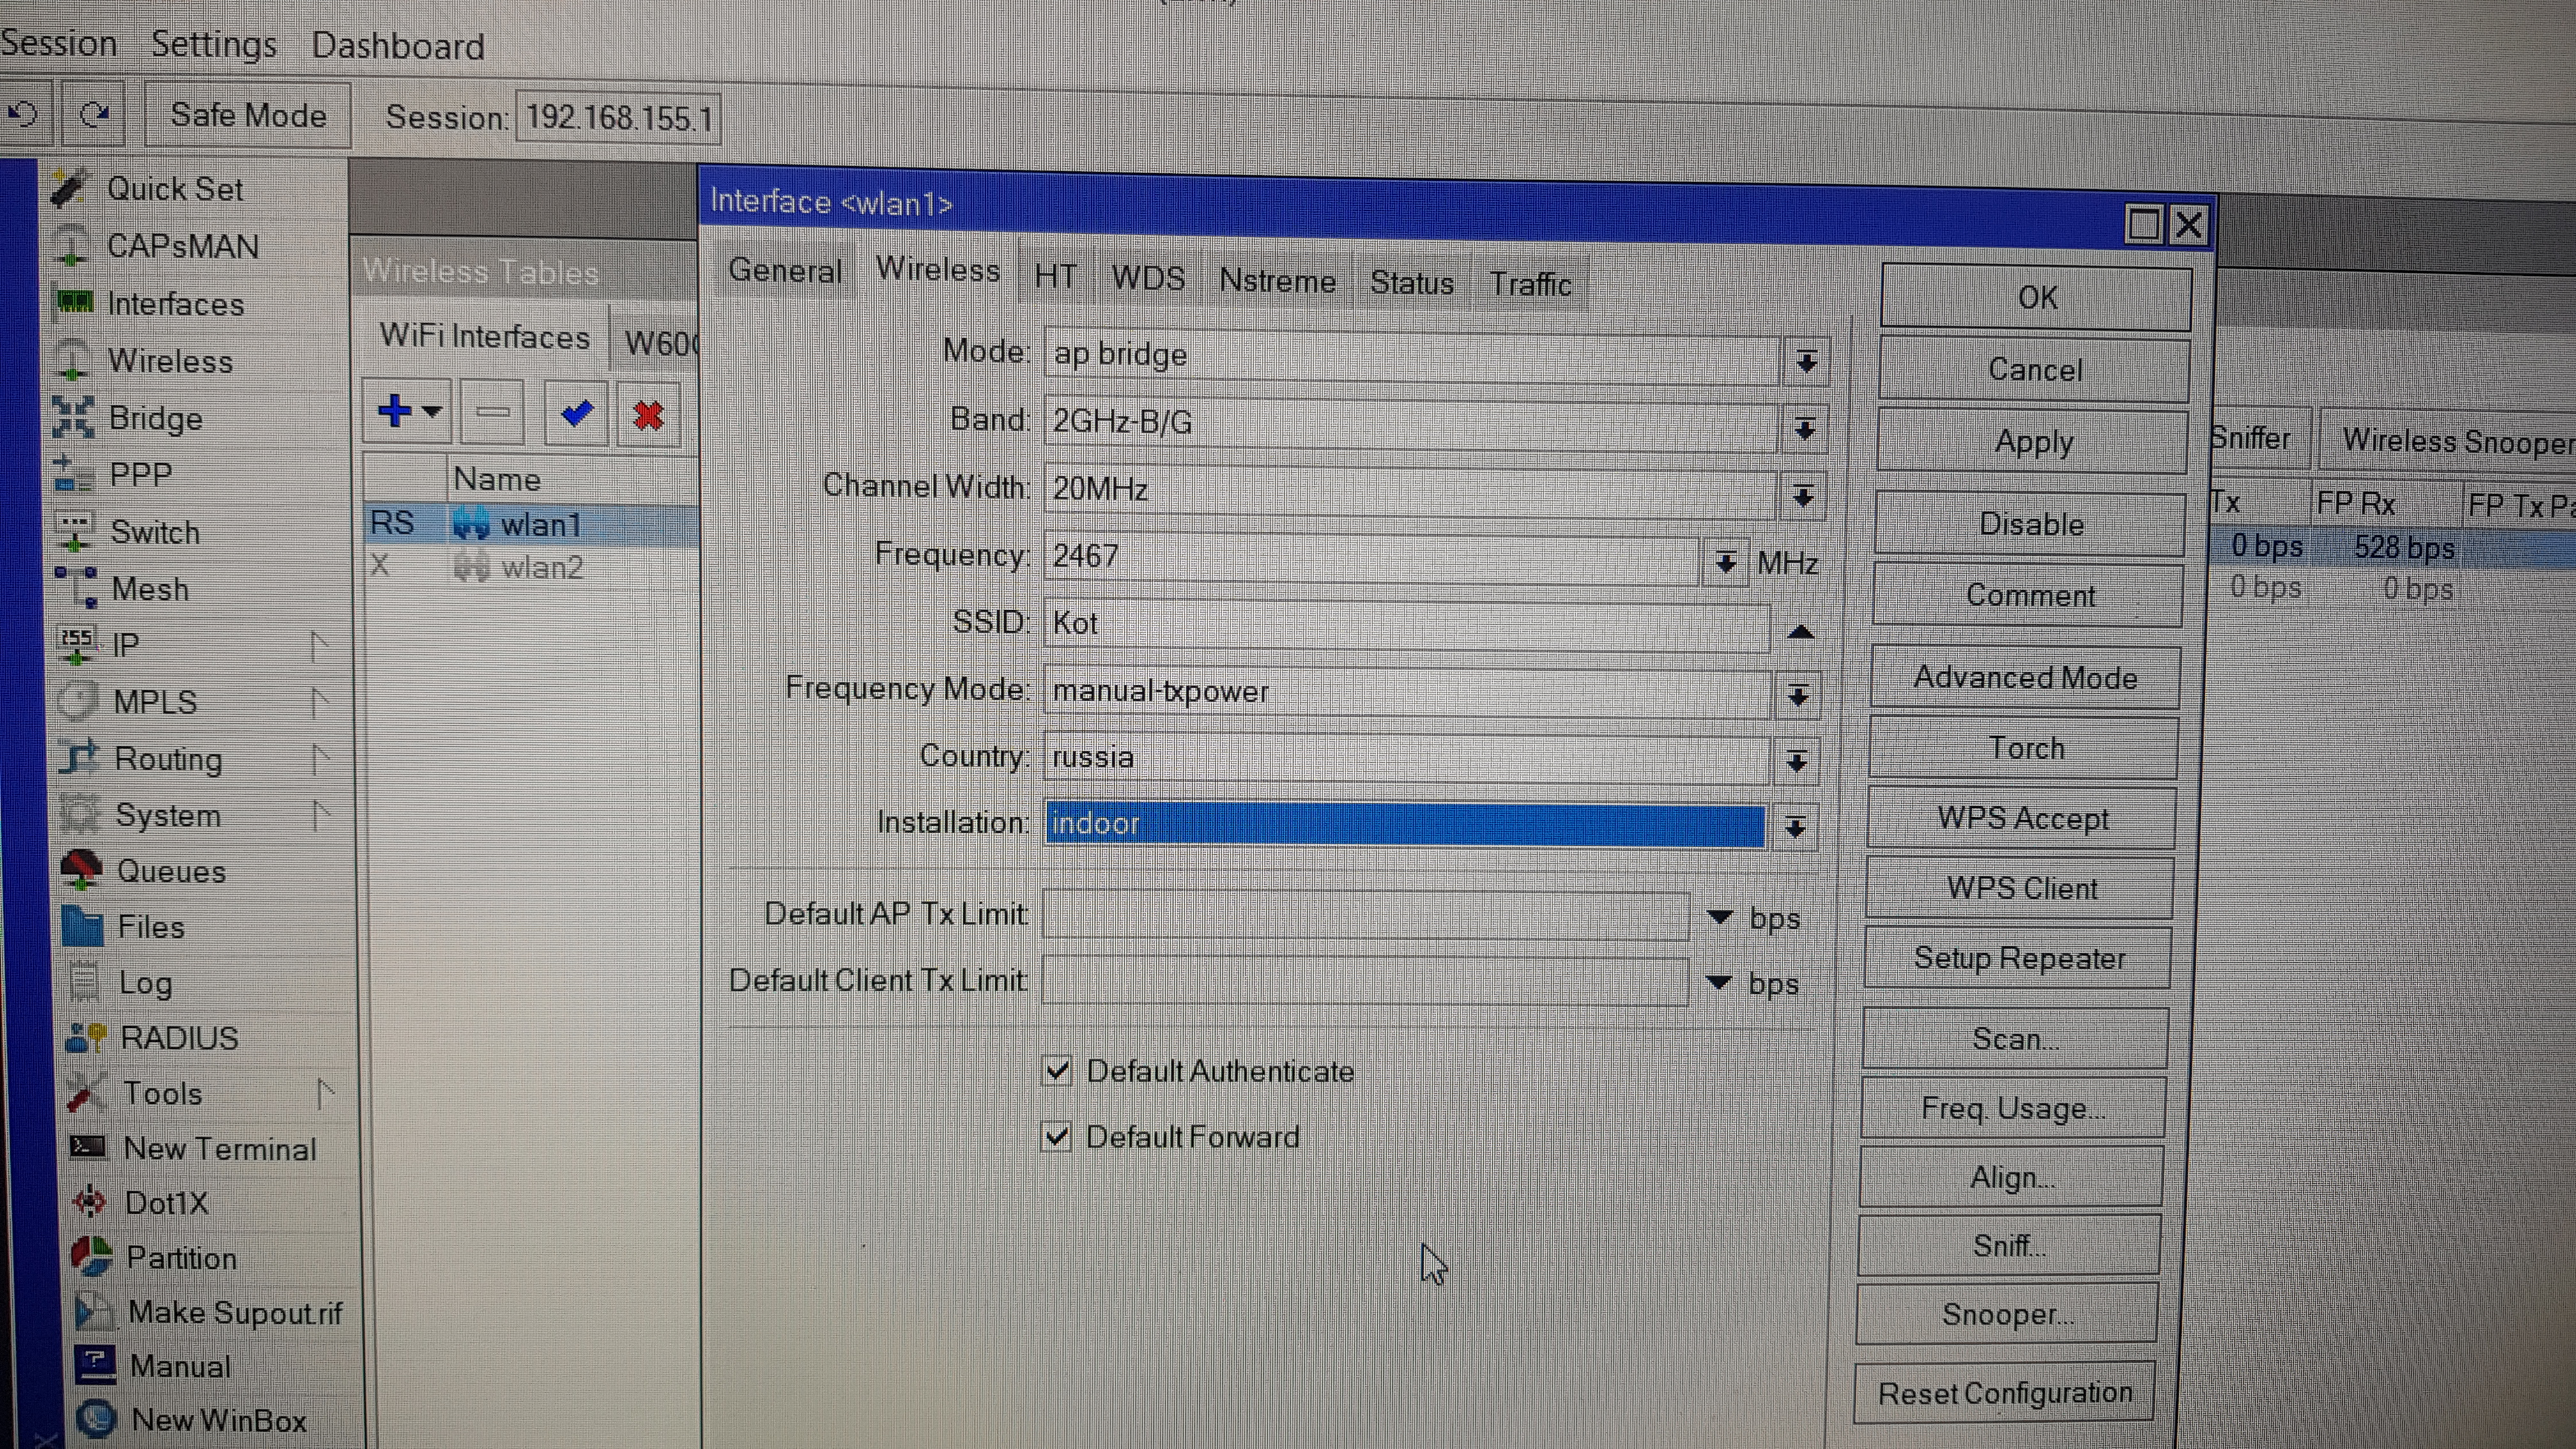The height and width of the screenshot is (1449, 2576).
Task: Switch to the HT tab
Action: pyautogui.click(x=1055, y=277)
